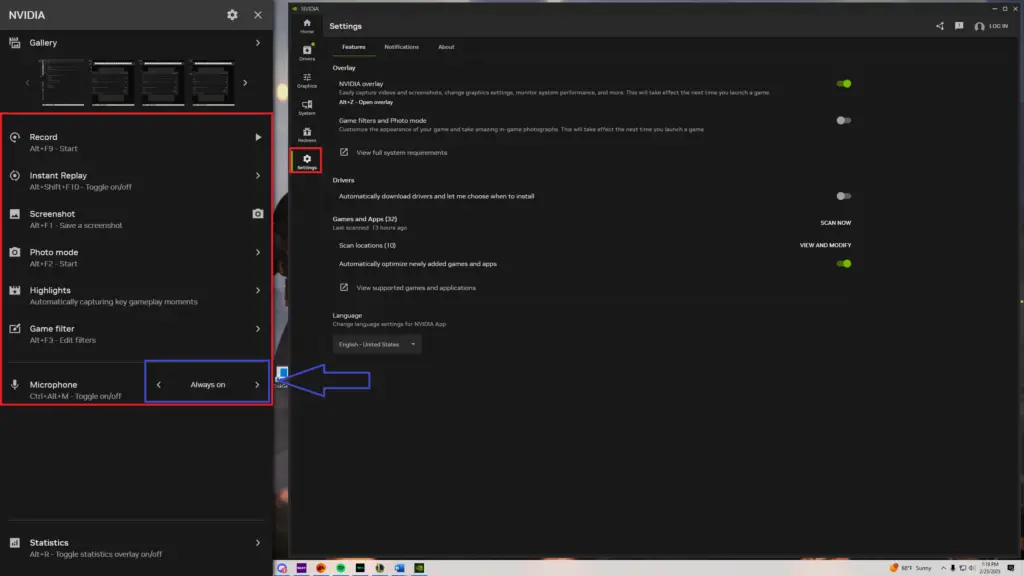Click the Record icon in the overlay

pyautogui.click(x=14, y=137)
